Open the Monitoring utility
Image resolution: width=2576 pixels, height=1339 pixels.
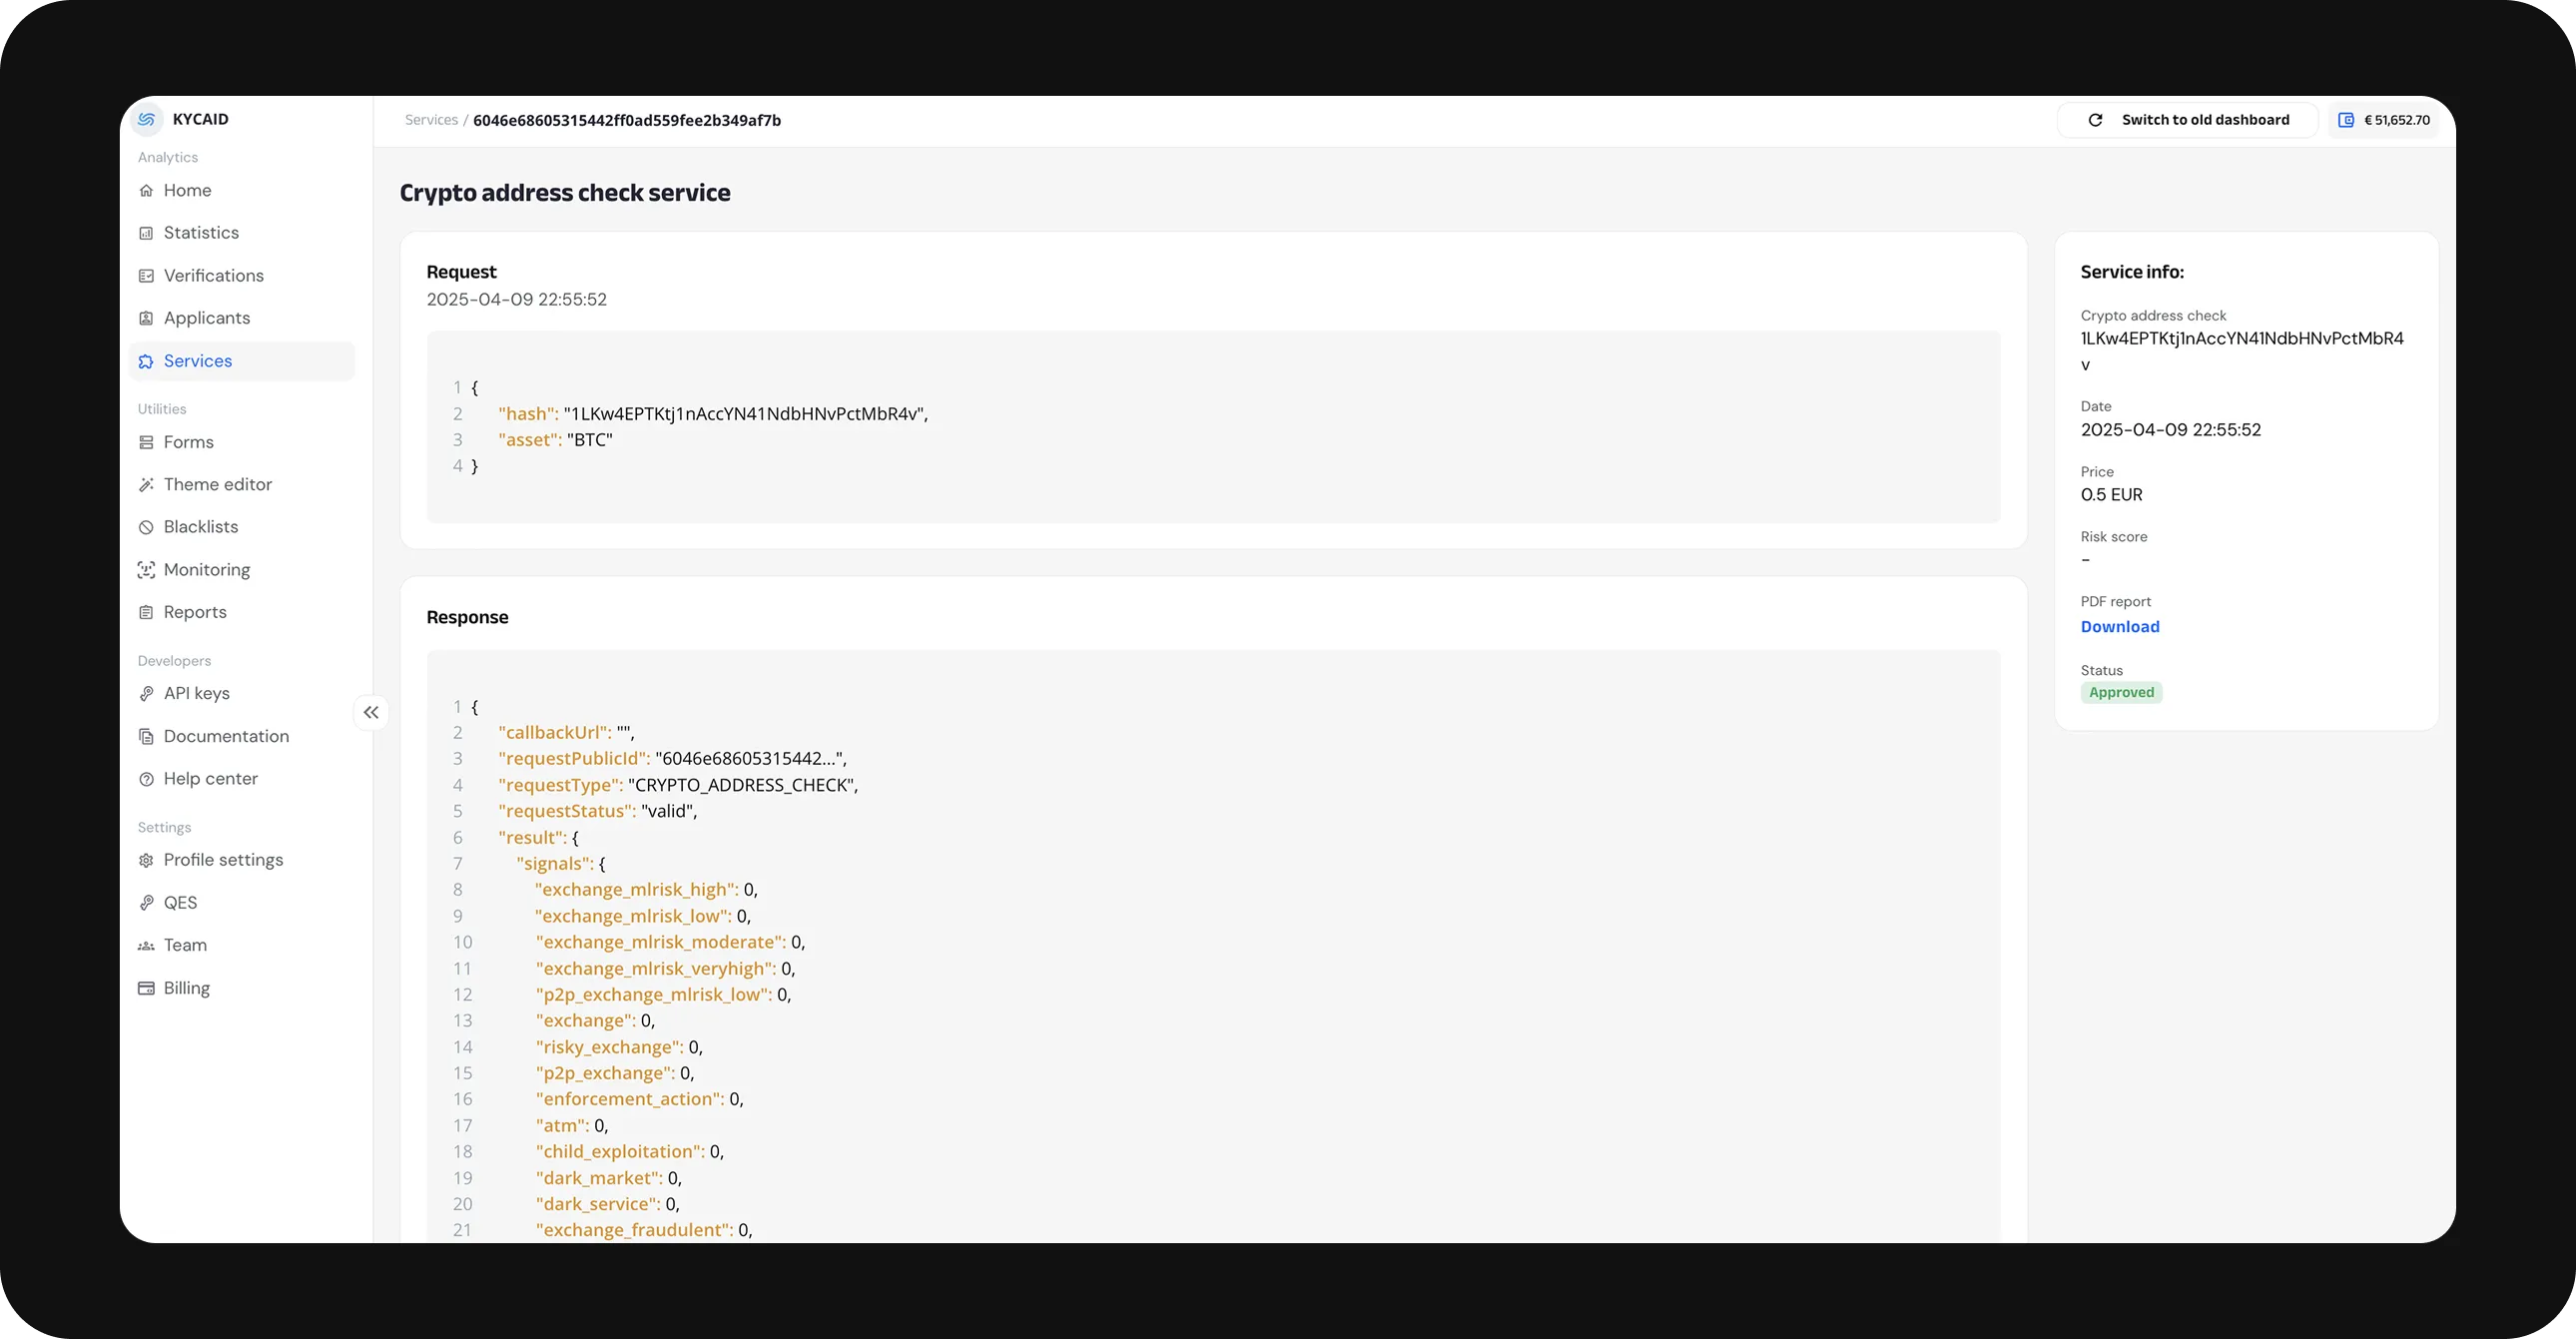[206, 569]
